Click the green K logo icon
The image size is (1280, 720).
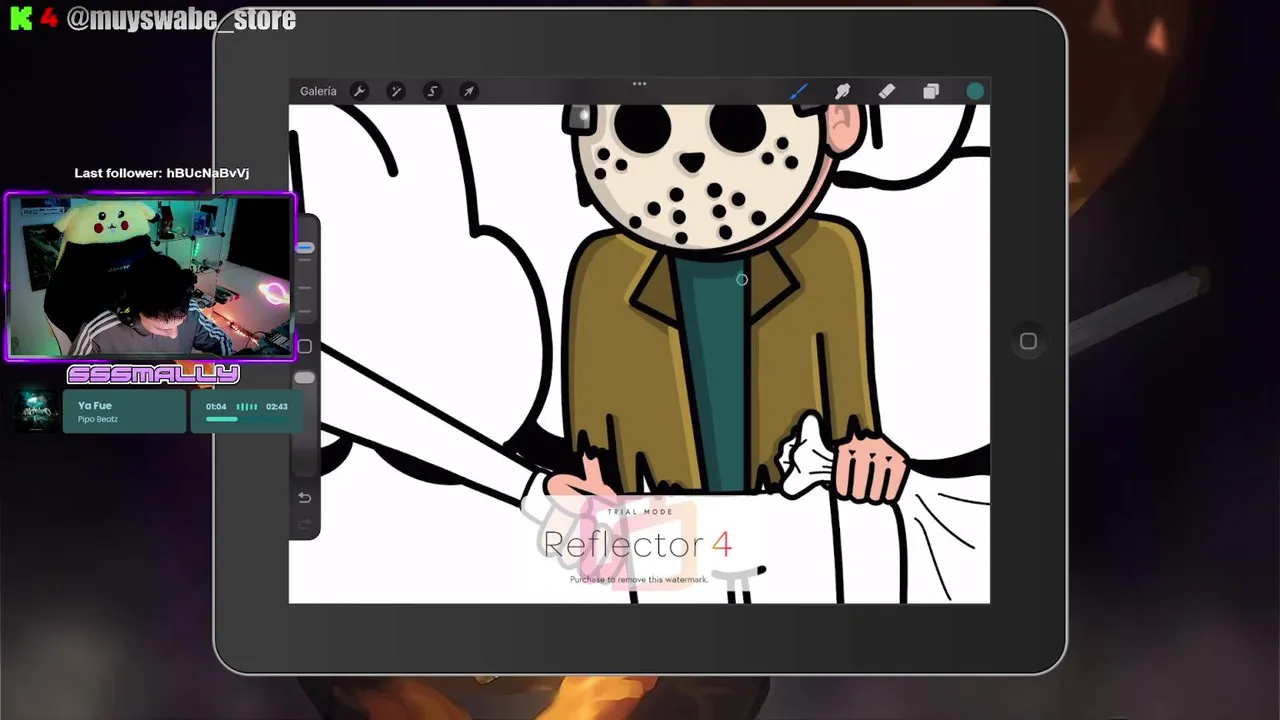[x=21, y=19]
